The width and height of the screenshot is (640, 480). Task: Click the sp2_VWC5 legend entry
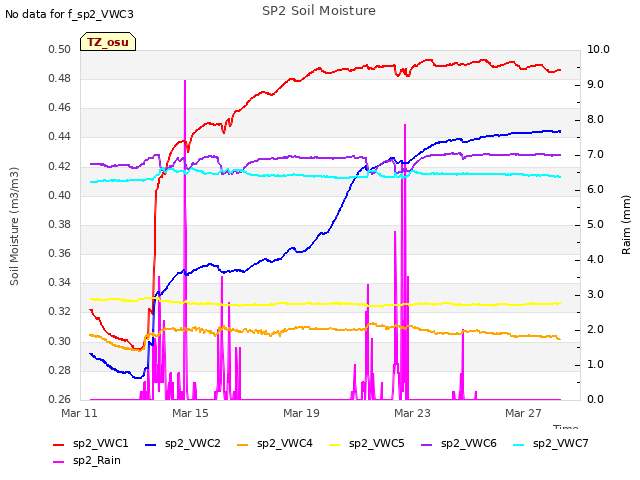tap(367, 444)
